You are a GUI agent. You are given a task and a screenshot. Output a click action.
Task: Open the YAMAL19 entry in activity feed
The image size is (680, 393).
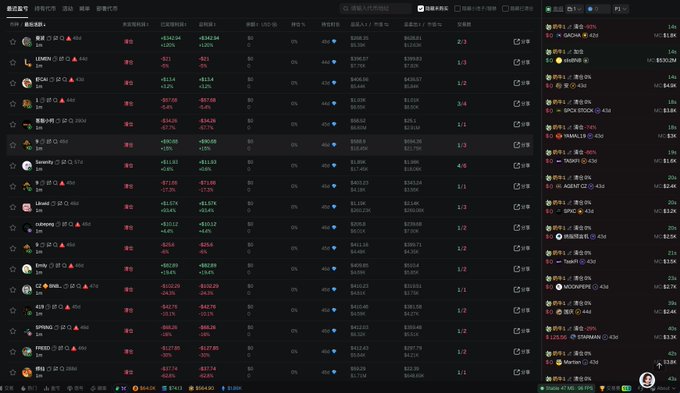(x=611, y=132)
